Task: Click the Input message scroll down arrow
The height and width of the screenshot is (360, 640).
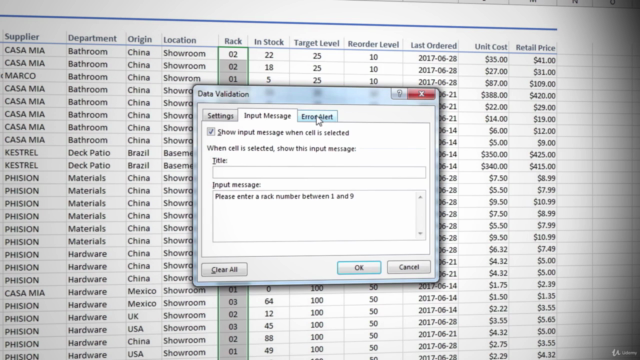Action: (x=420, y=233)
